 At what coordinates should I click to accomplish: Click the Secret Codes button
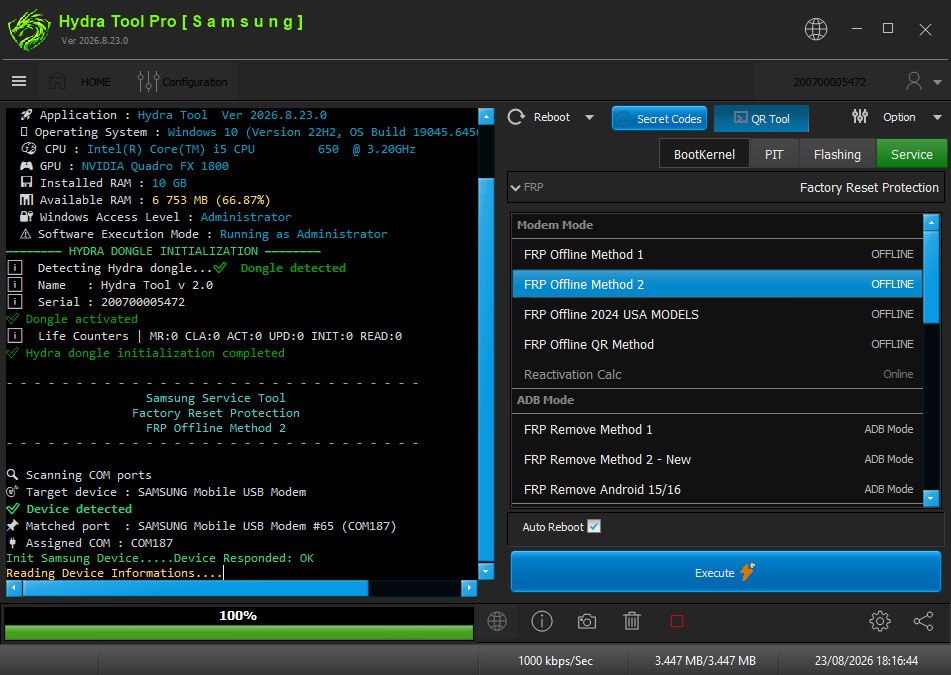(659, 118)
